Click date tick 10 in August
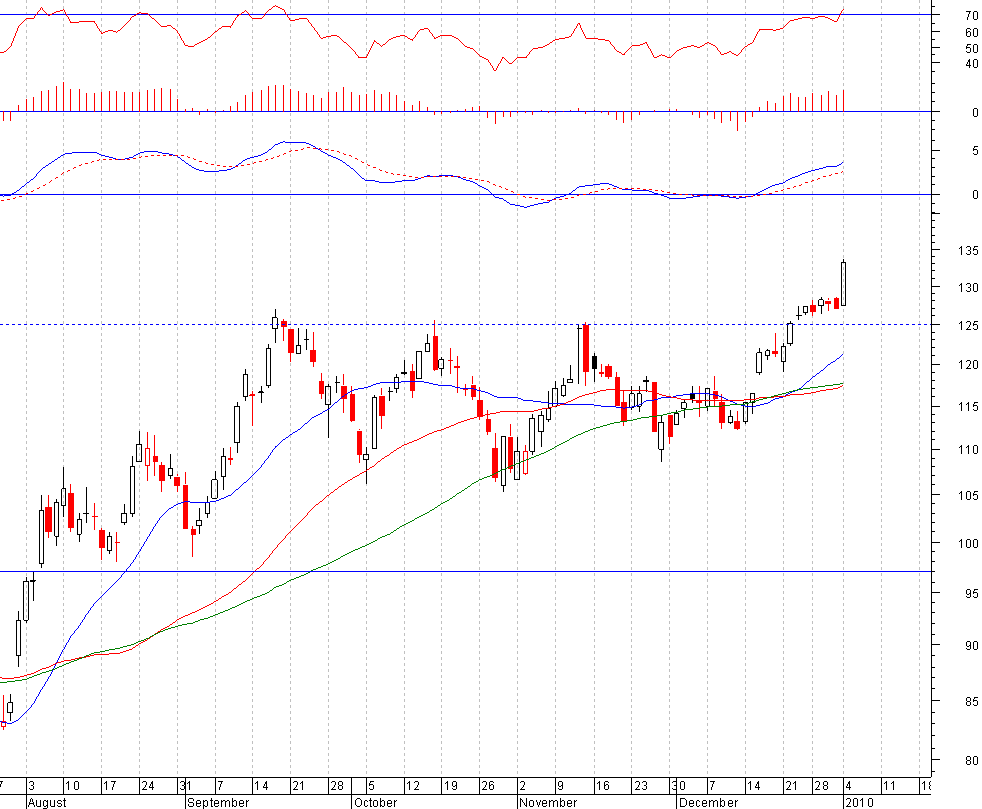Viewport: 982px width, 809px height. (72, 785)
